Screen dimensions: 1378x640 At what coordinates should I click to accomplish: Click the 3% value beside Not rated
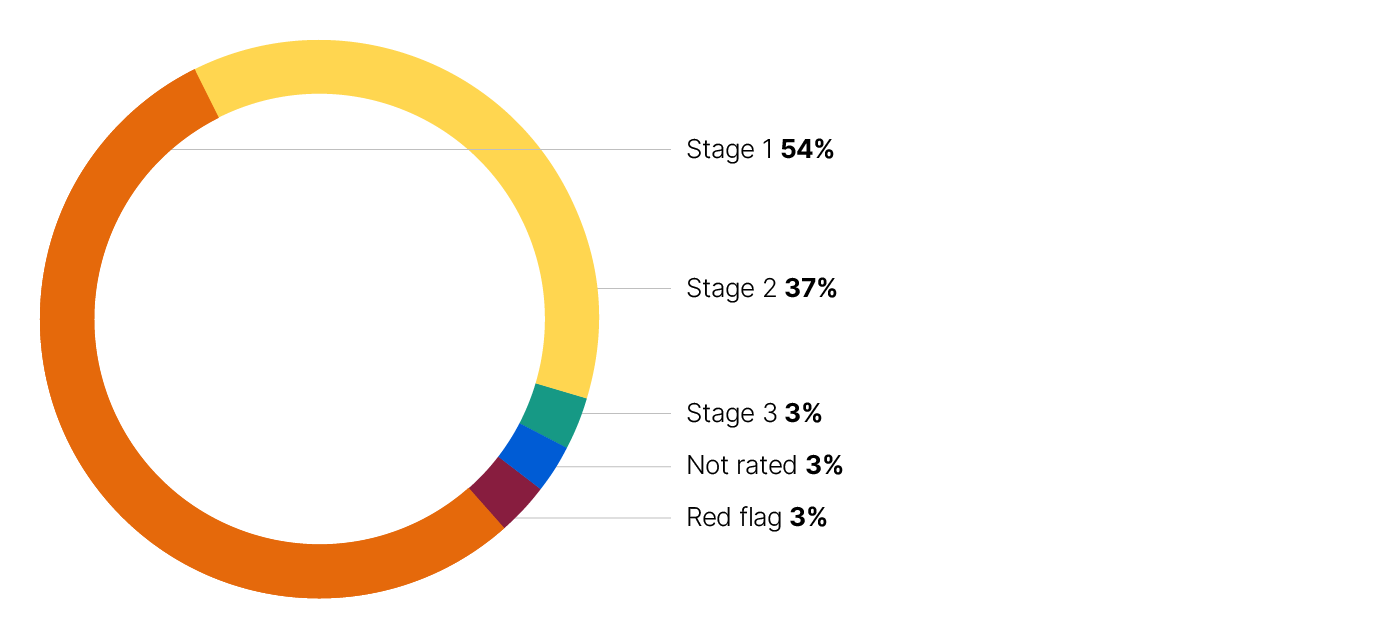[824, 466]
